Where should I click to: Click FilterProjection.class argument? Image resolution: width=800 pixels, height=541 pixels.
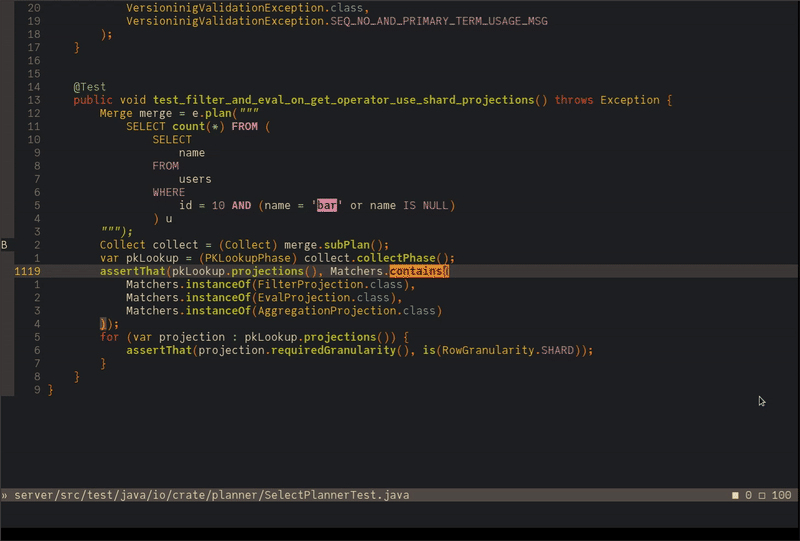330,284
